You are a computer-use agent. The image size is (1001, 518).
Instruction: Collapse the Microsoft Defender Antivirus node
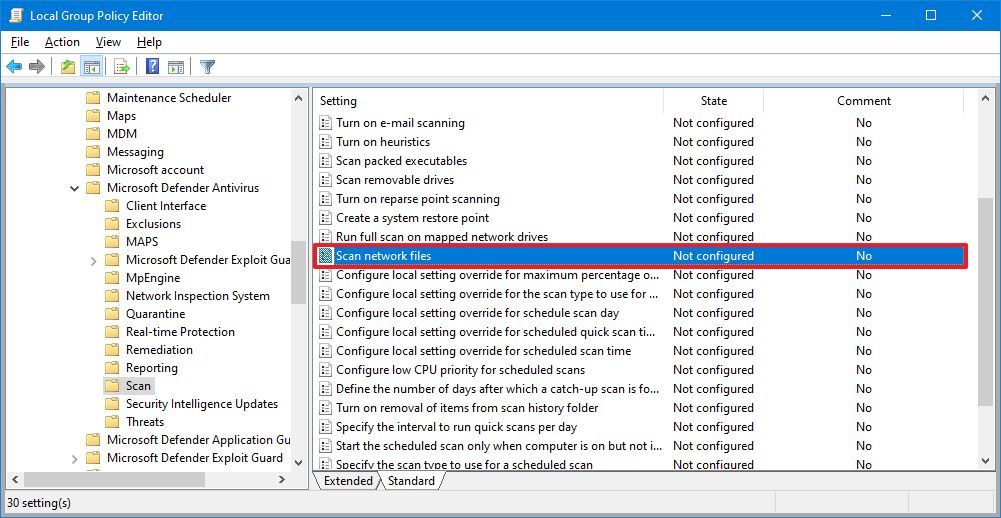[75, 188]
